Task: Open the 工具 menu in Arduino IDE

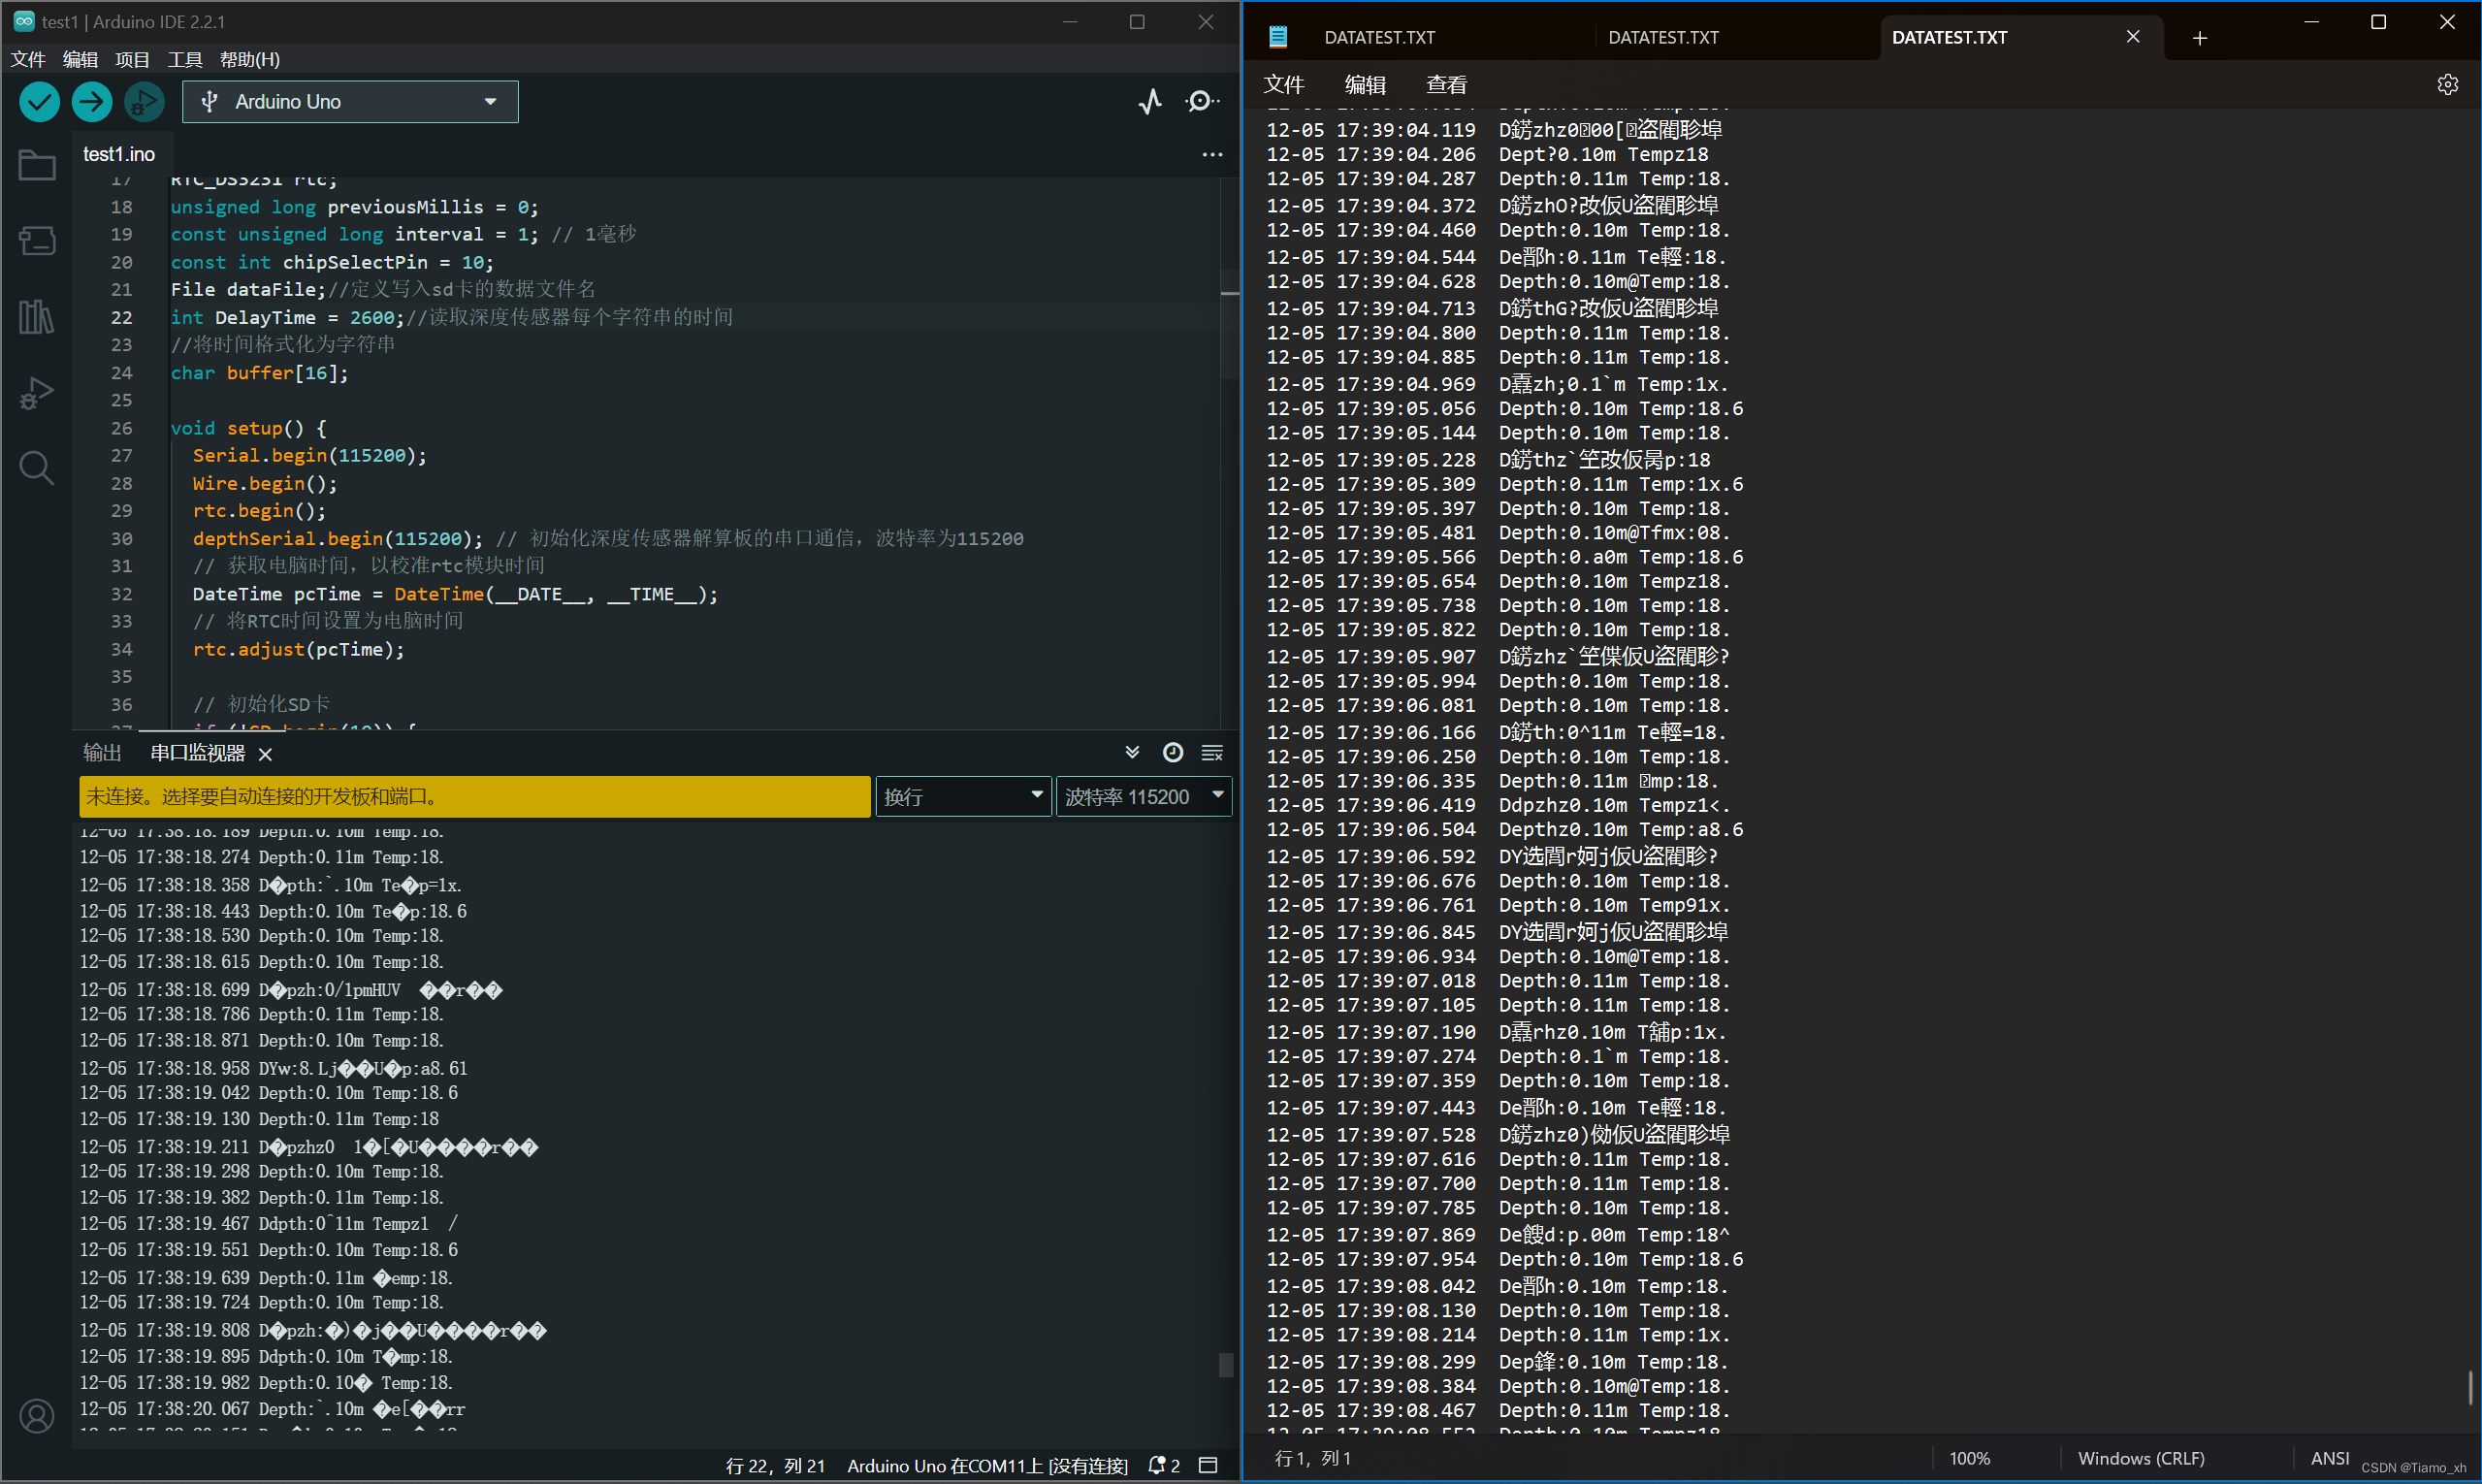Action: [184, 59]
